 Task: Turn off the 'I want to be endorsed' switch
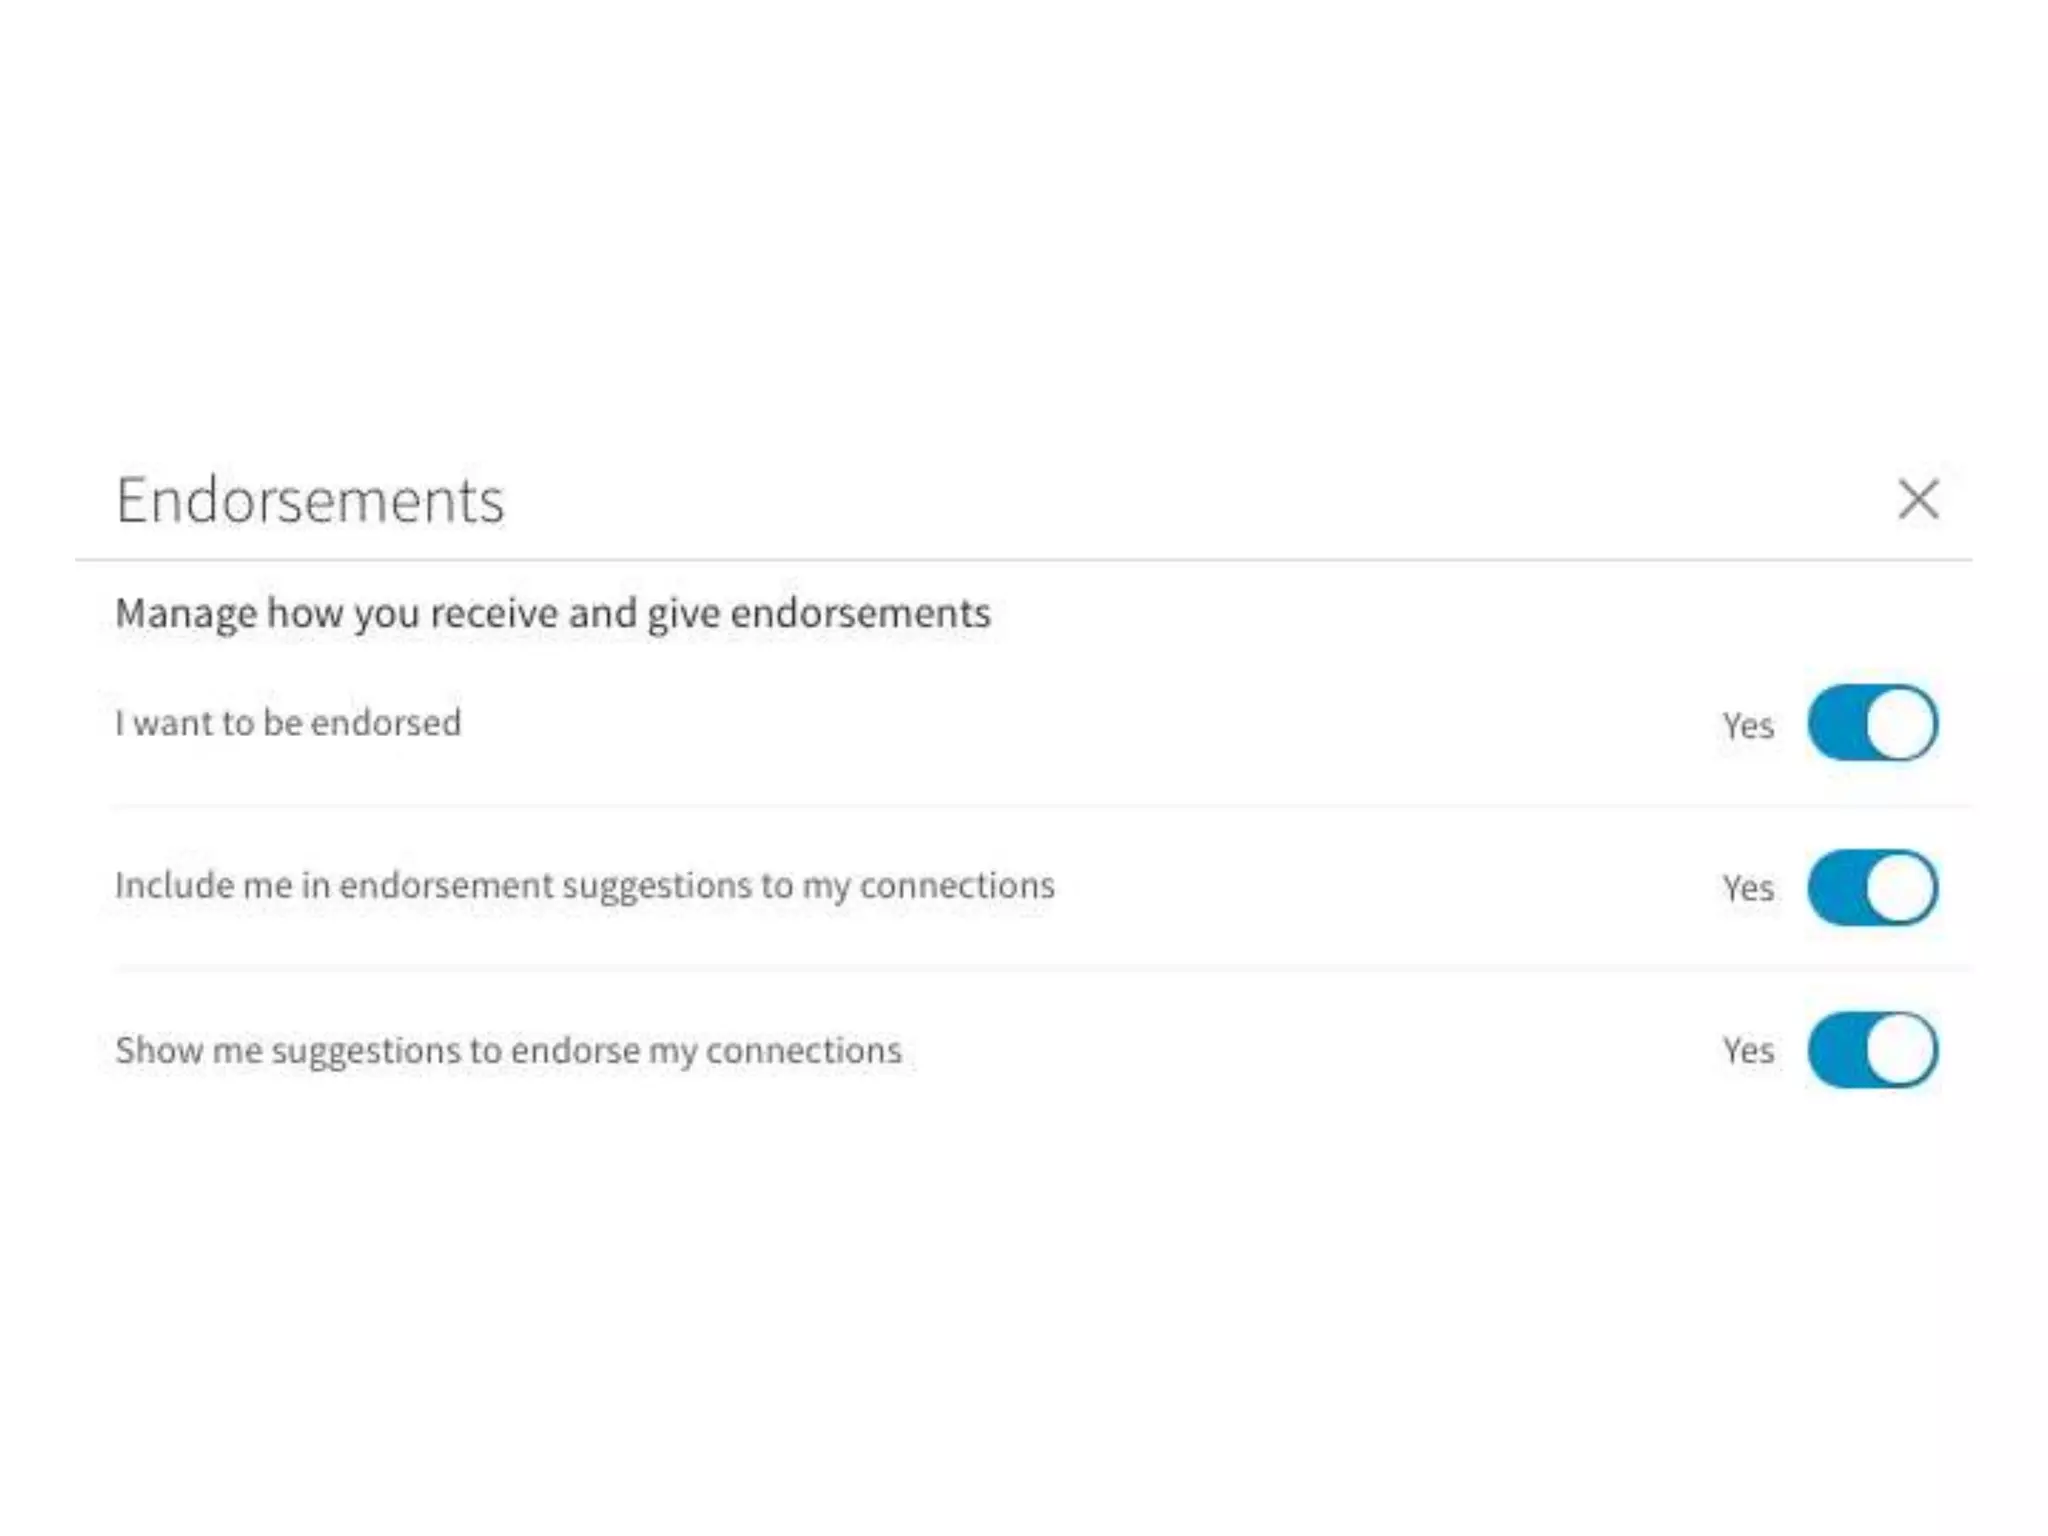[x=1872, y=723]
